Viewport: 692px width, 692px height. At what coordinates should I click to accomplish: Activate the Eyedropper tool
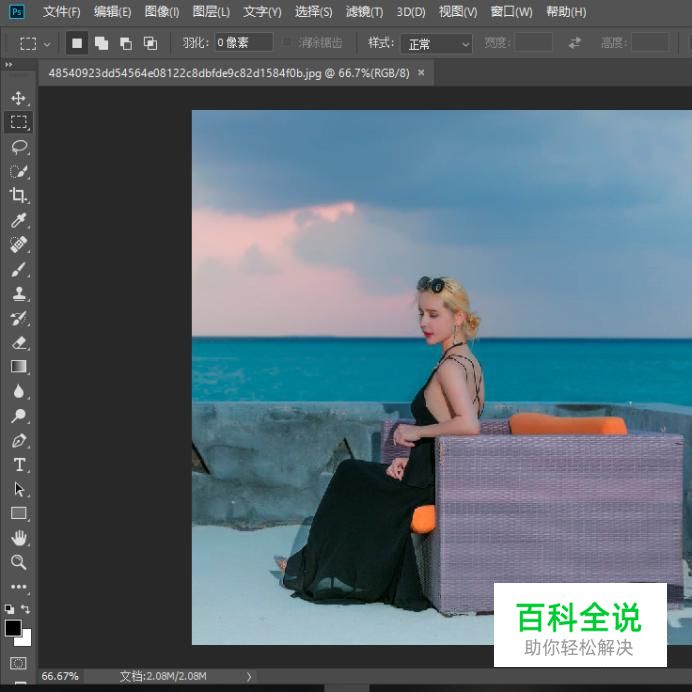tap(18, 220)
